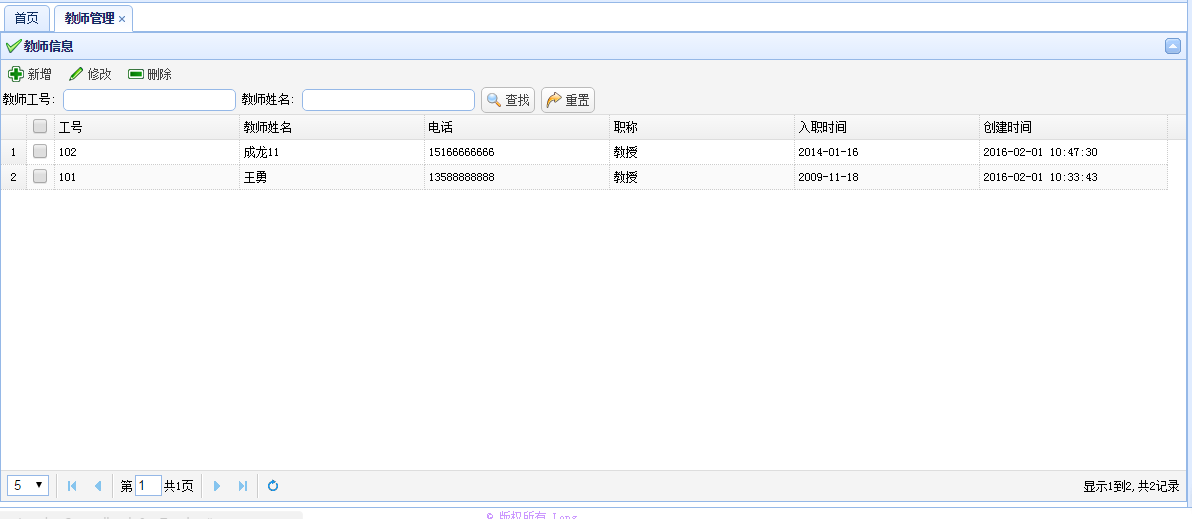Collapse the 教师信息 panel

pos(1173,45)
